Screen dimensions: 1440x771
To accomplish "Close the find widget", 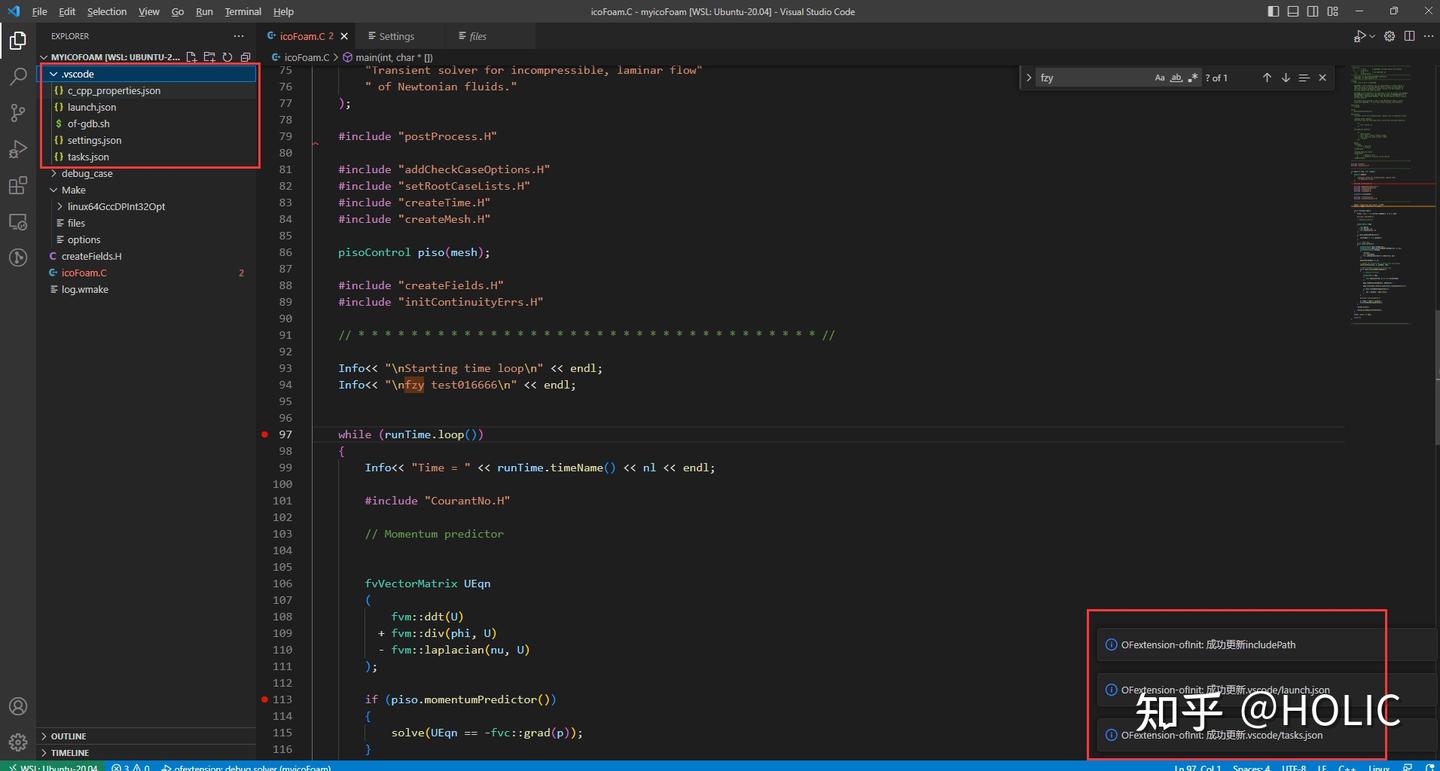I will (x=1323, y=77).
